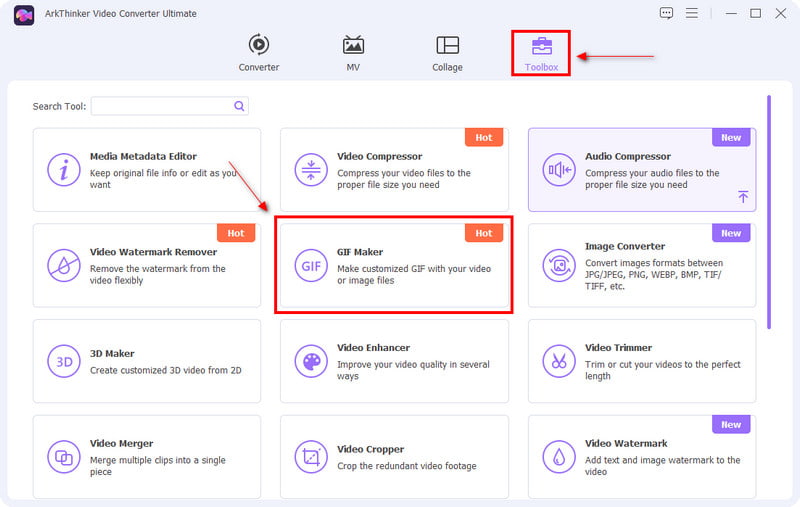
Task: Click the ArkThinker app logo
Action: tap(23, 15)
